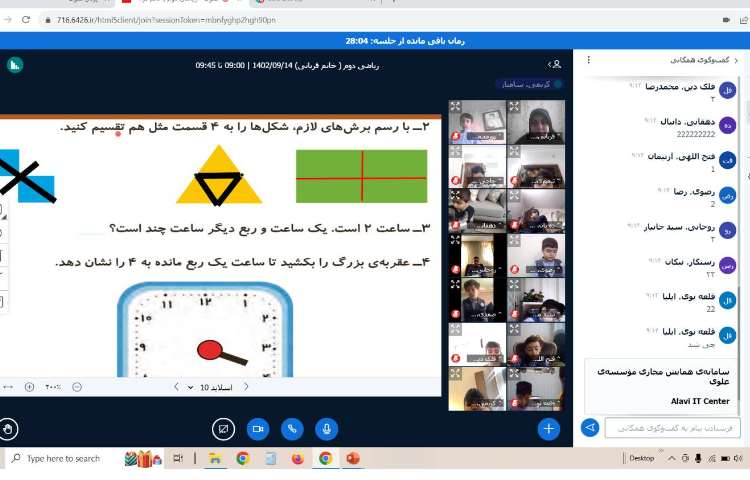Open Firefox from the taskbar

(298, 458)
